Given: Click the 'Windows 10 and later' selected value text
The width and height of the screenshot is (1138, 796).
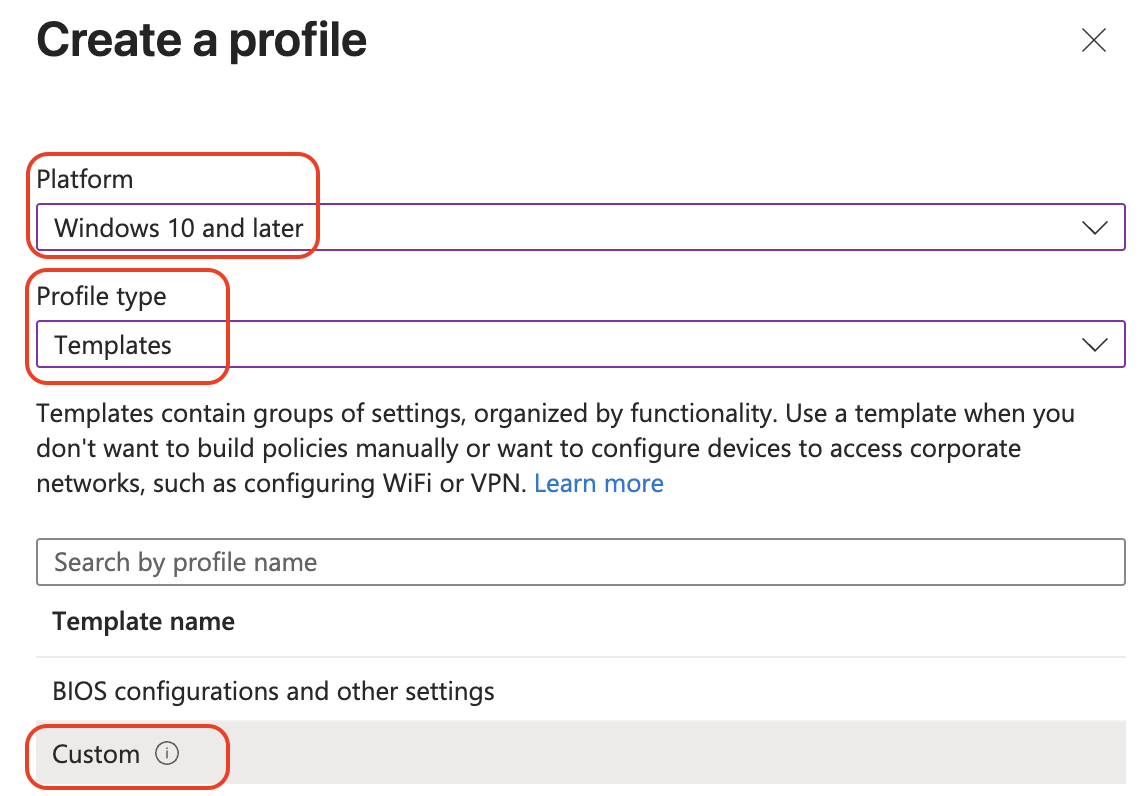Looking at the screenshot, I should 179,228.
